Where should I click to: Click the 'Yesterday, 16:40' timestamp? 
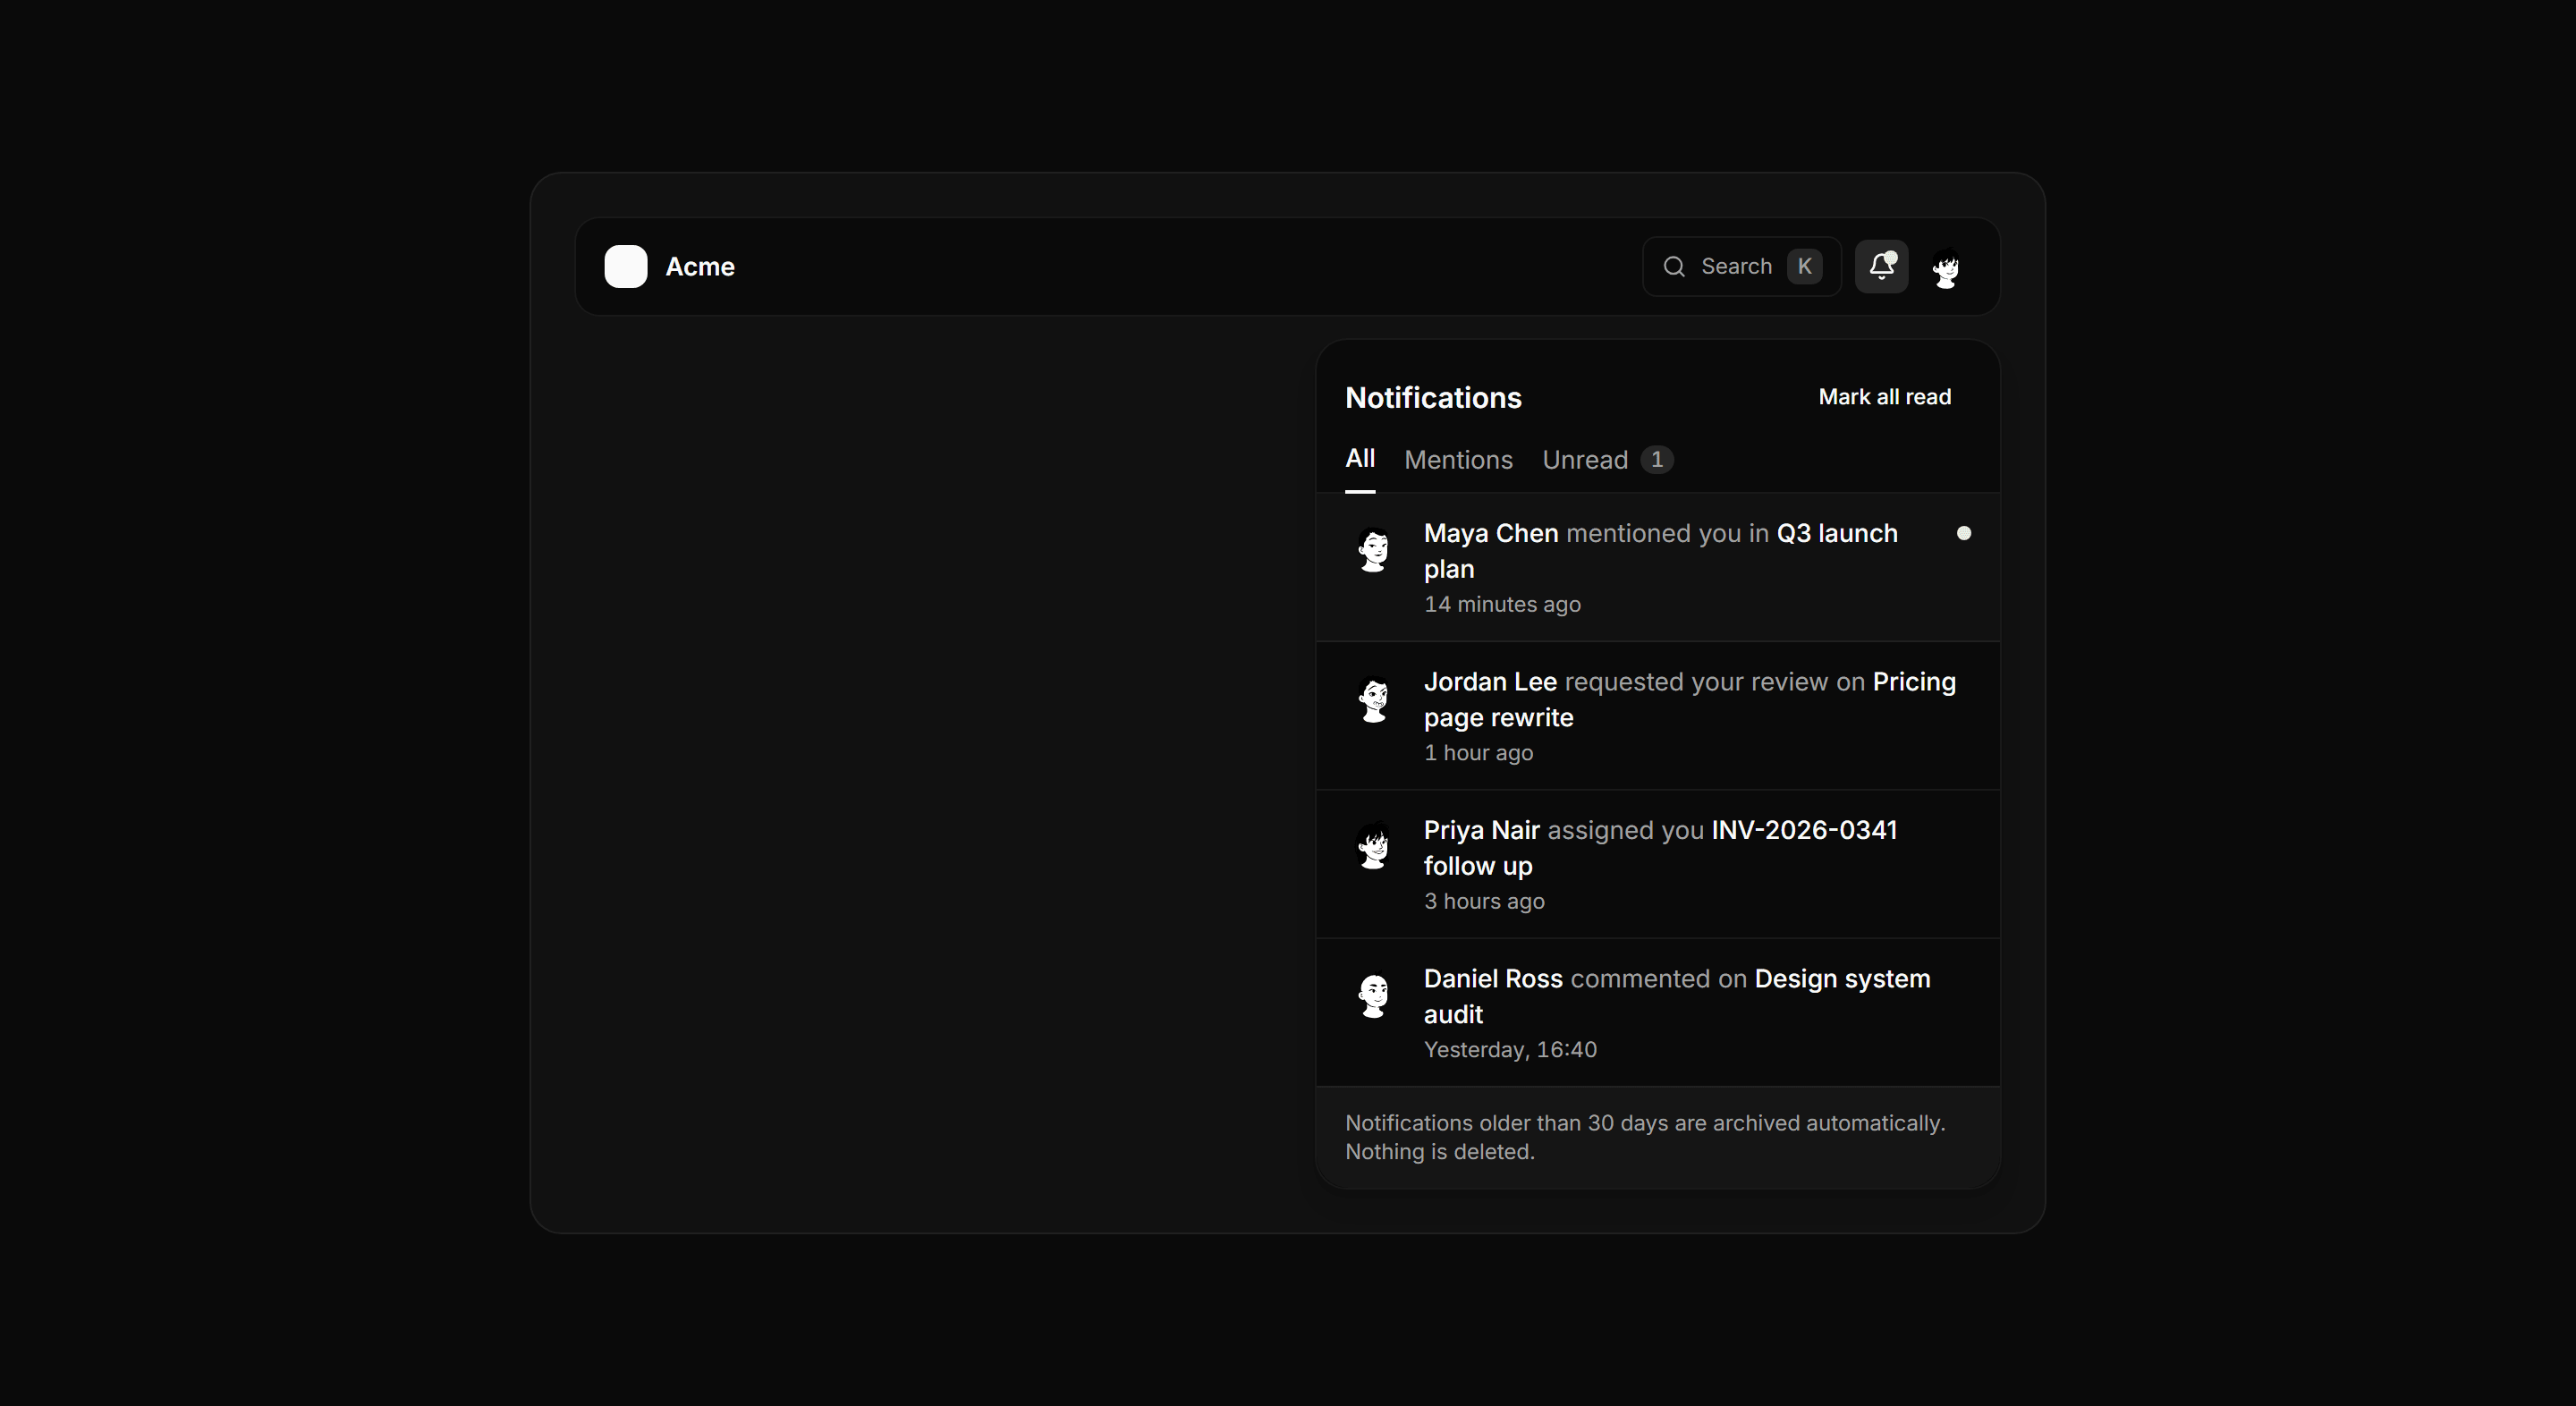1510,1050
